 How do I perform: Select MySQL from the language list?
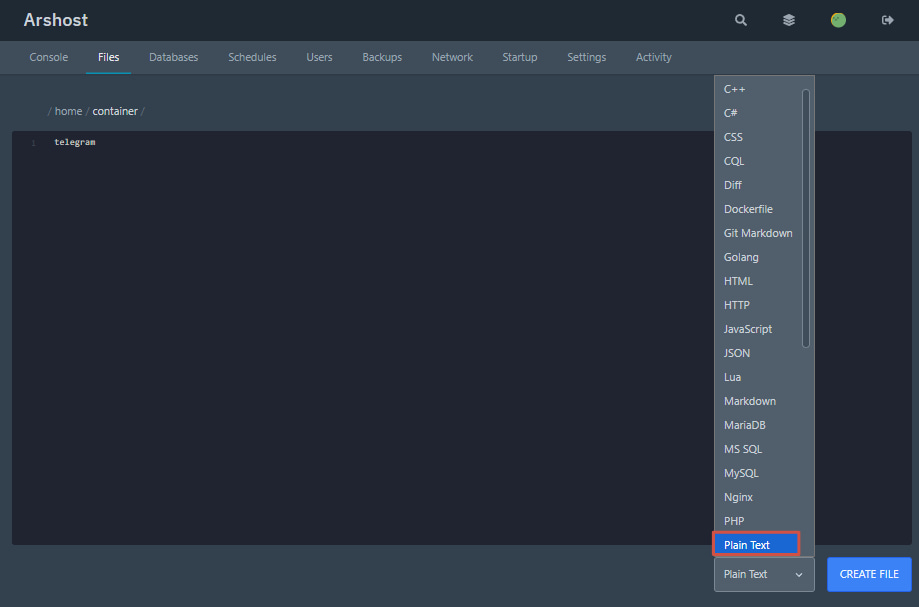[x=757, y=473]
